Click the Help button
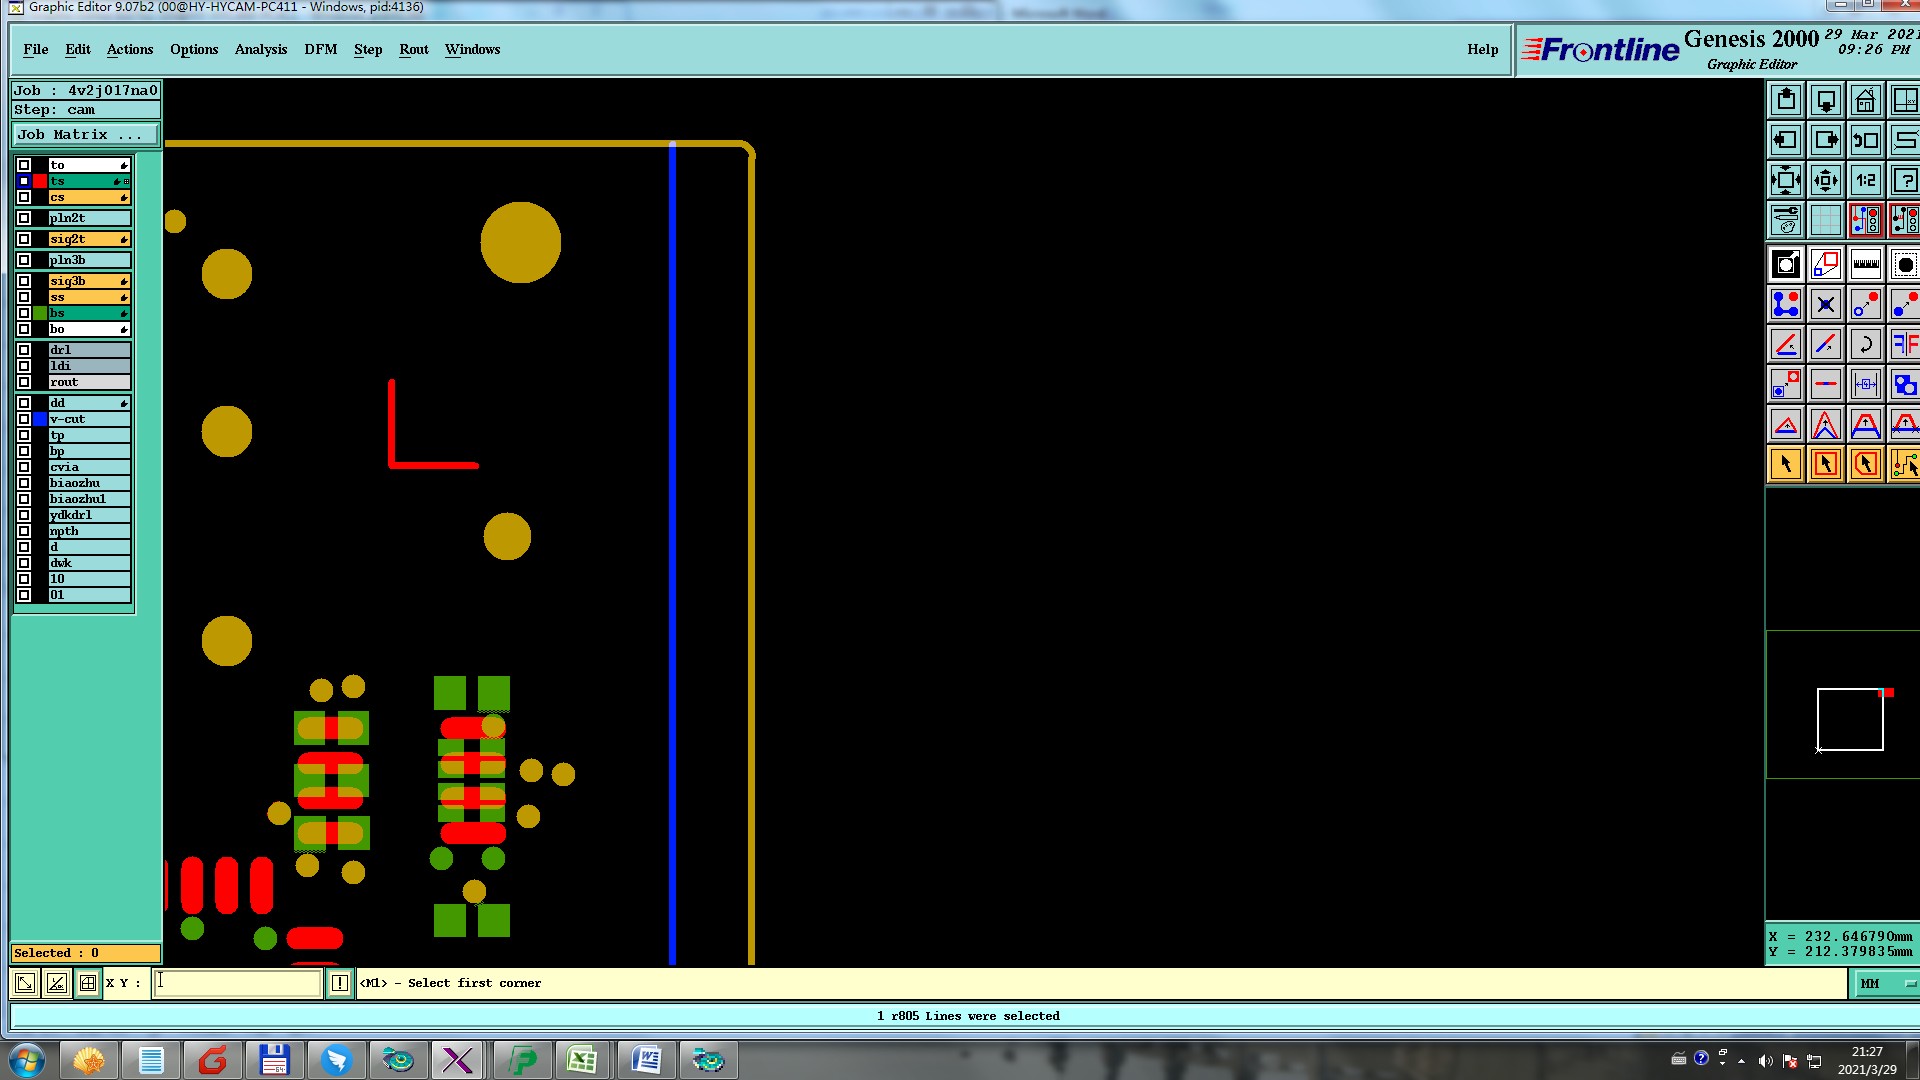Viewport: 1920px width, 1080px height. coord(1482,49)
